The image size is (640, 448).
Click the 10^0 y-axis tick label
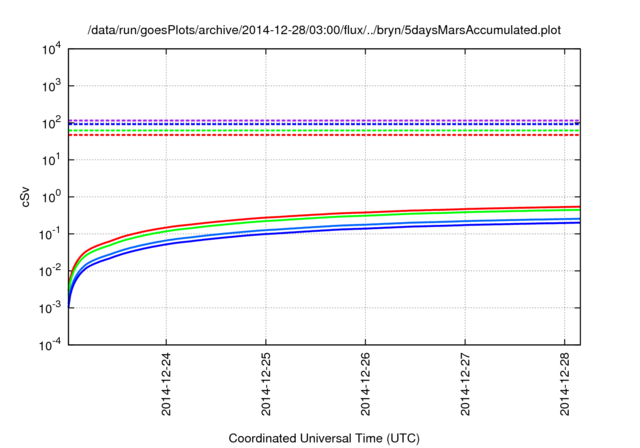click(x=51, y=197)
